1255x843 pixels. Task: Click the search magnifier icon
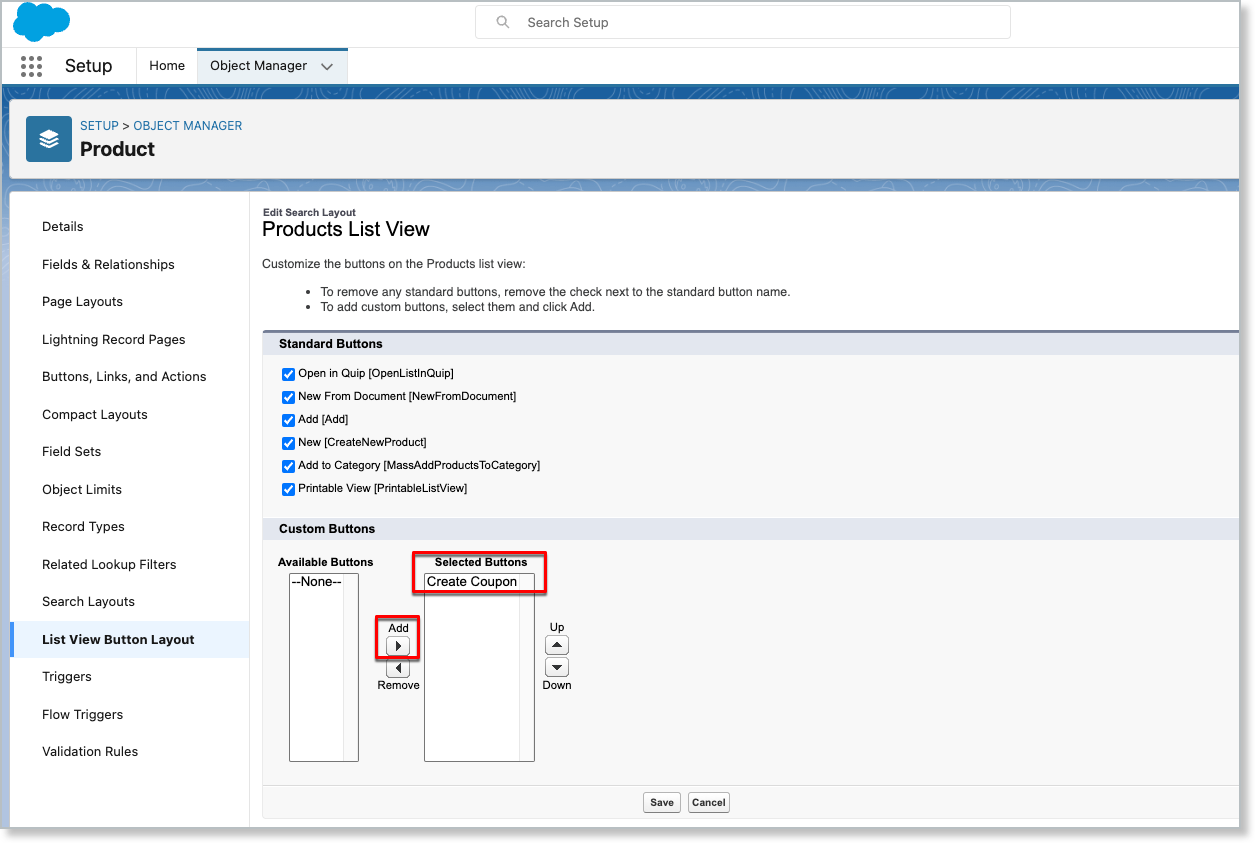pos(503,22)
